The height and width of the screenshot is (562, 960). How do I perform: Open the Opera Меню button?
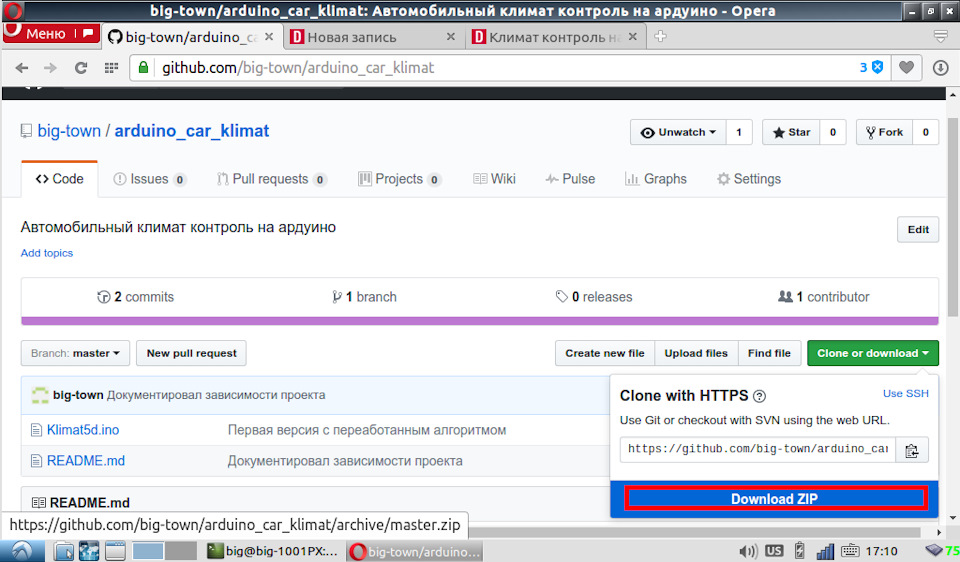click(x=50, y=34)
